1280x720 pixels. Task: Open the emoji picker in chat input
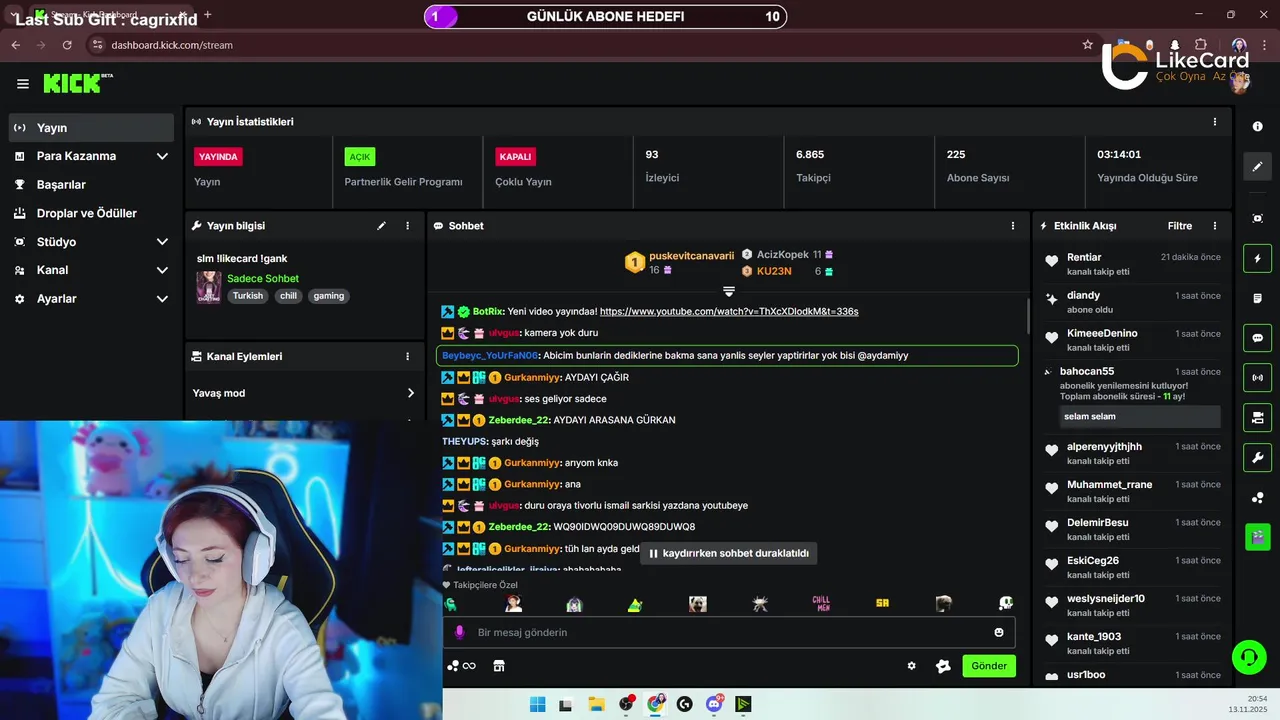(x=998, y=632)
